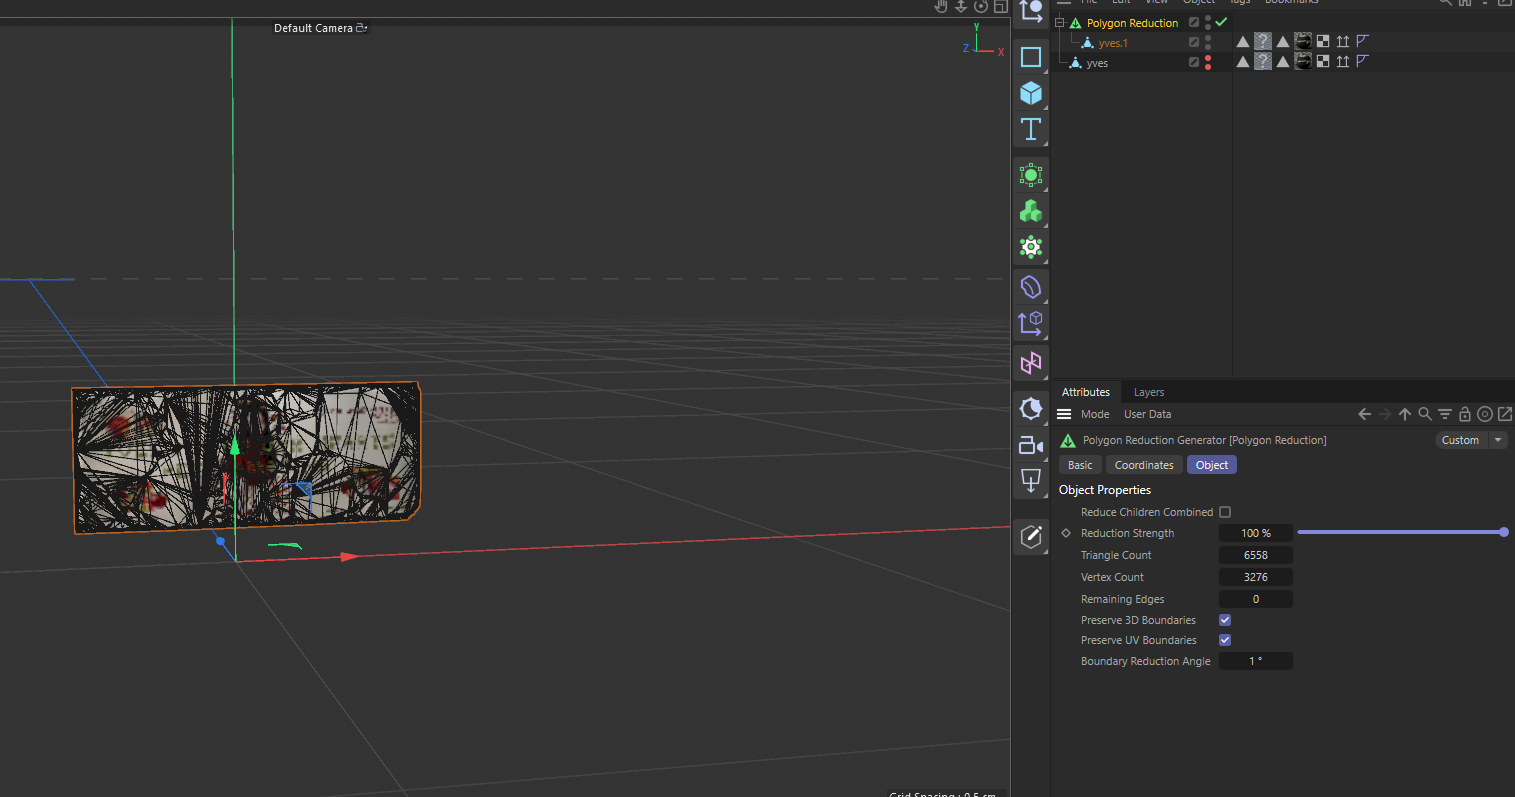
Task: Click the Phong tag on yves.1
Action: point(1363,41)
